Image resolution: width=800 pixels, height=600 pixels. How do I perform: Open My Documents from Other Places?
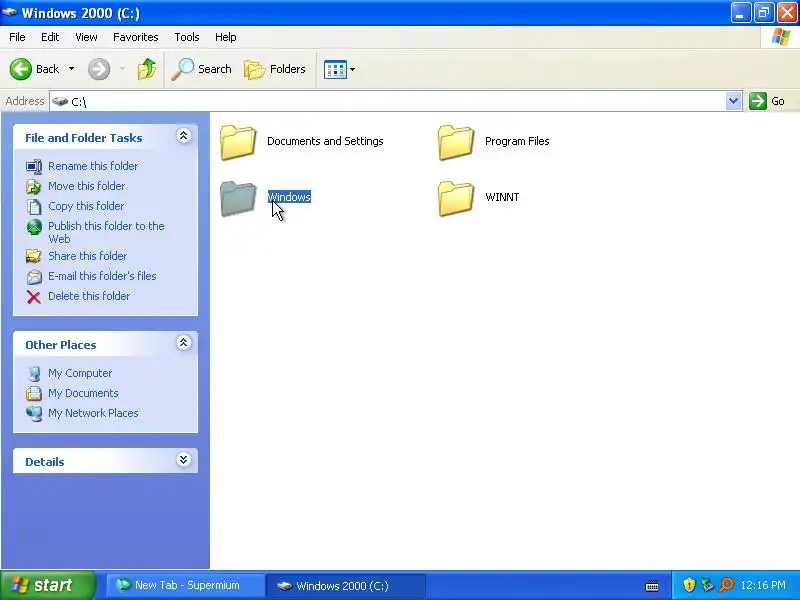(83, 393)
